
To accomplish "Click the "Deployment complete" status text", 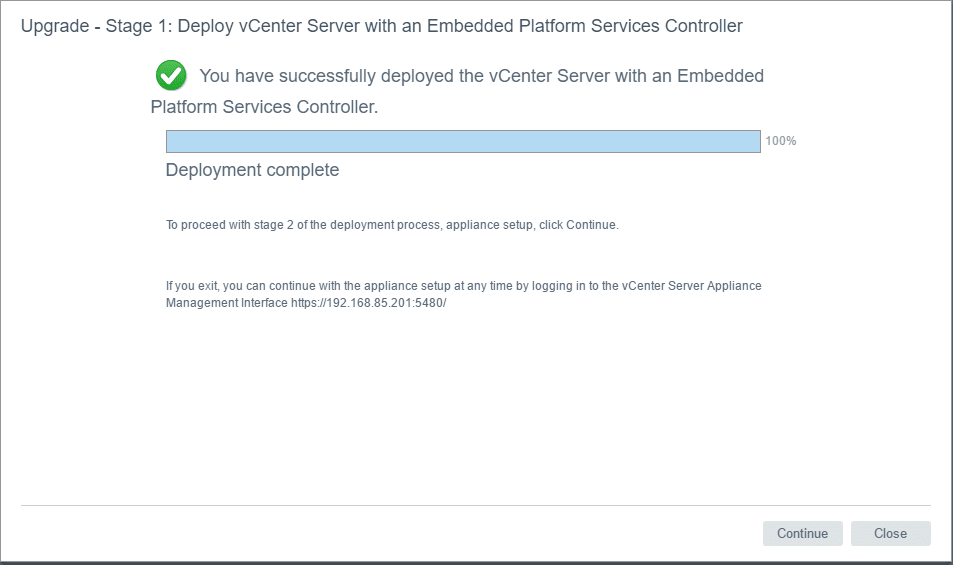I will tap(252, 170).
